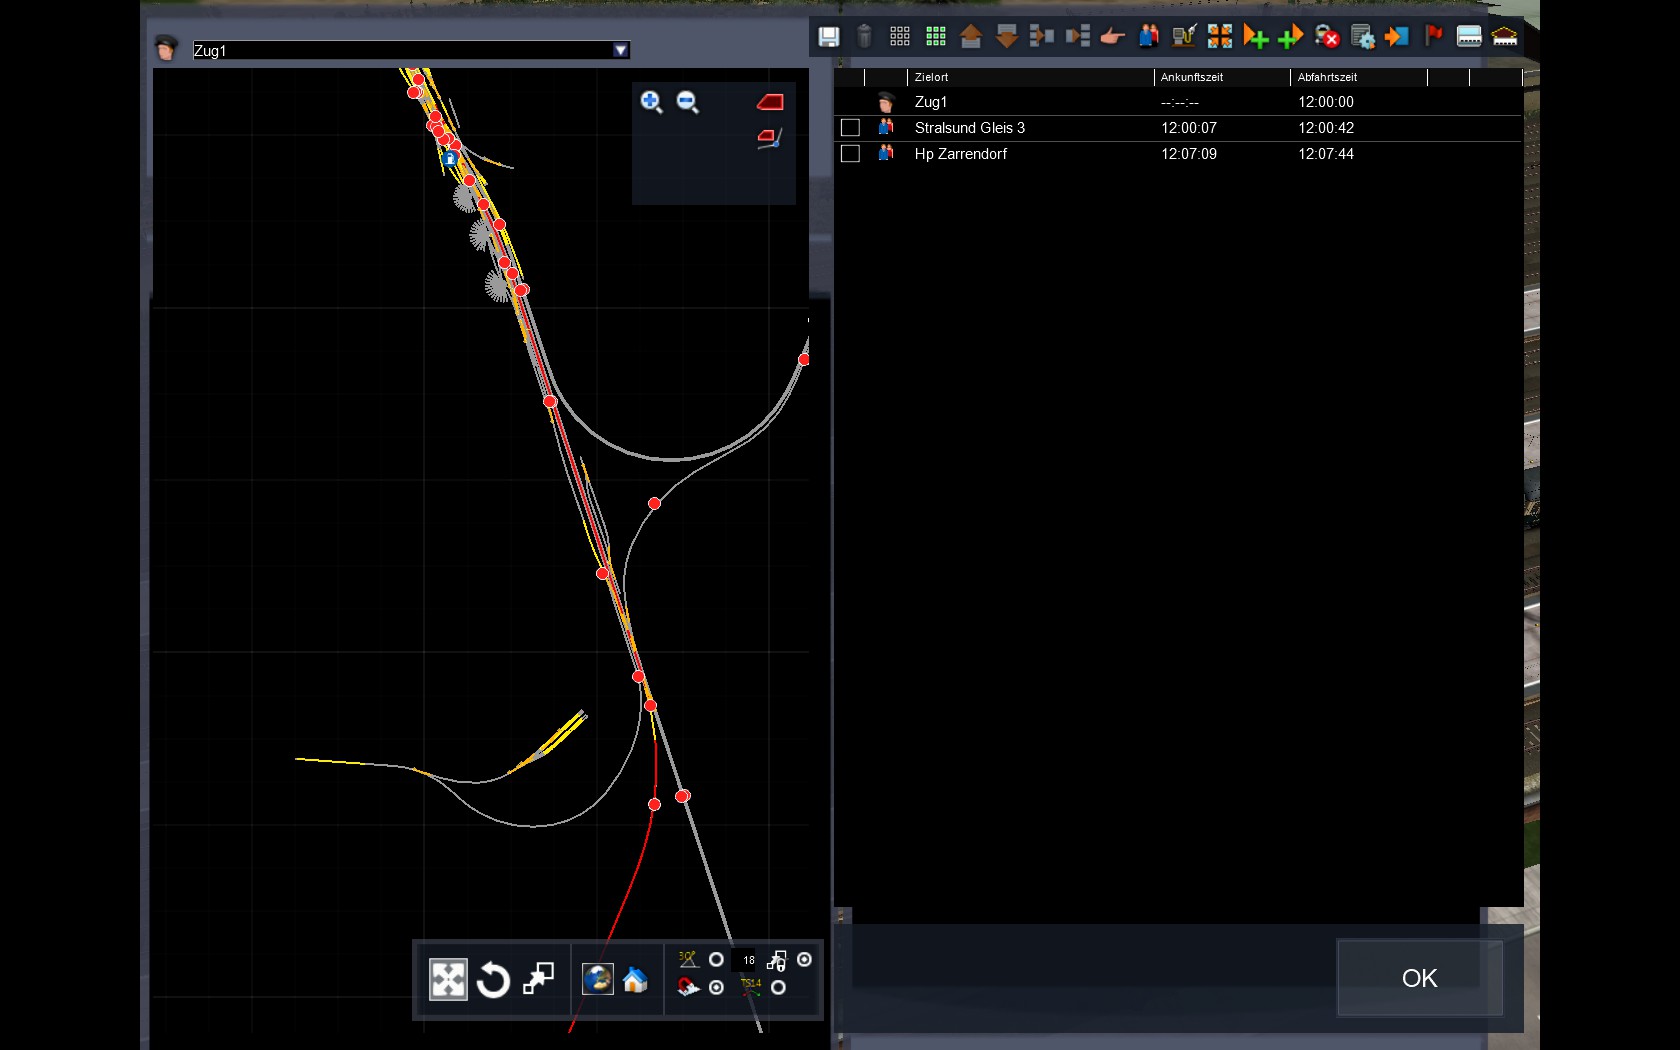Click the rotate tool in map toolbar
Viewport: 1680px width, 1050px height.
[493, 980]
